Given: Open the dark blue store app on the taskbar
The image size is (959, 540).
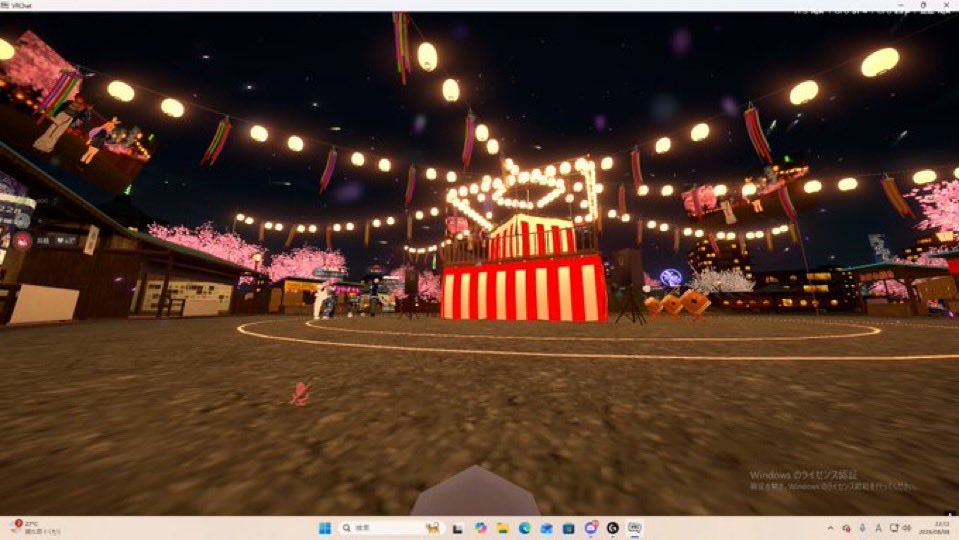Looking at the screenshot, I should (x=569, y=528).
